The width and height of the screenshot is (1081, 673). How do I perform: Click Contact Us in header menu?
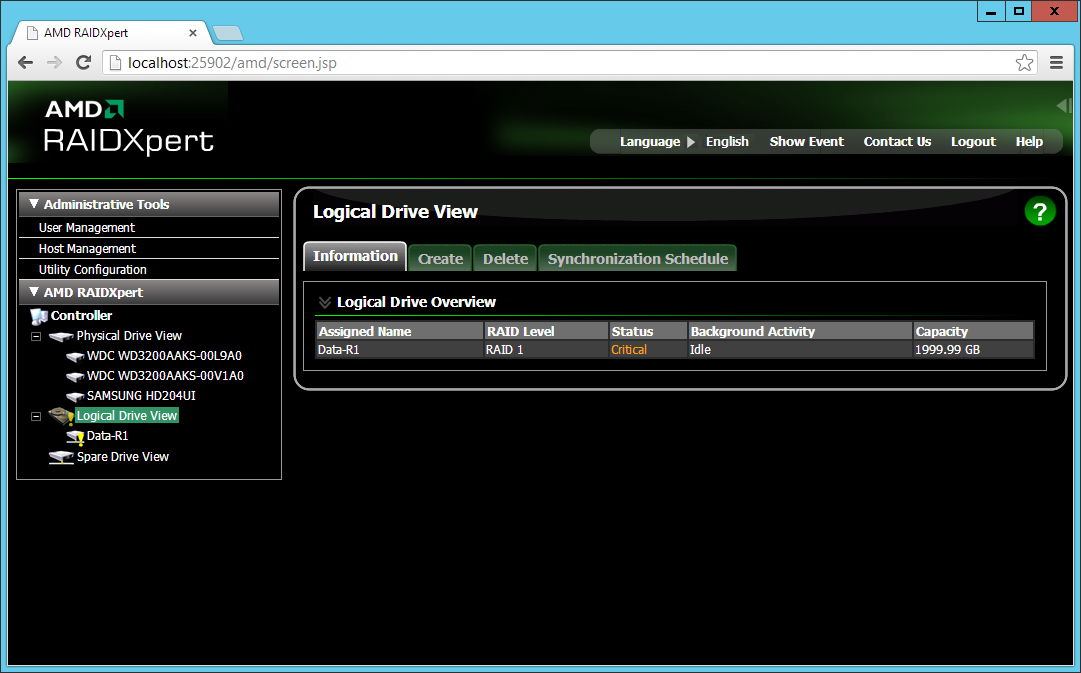click(897, 141)
